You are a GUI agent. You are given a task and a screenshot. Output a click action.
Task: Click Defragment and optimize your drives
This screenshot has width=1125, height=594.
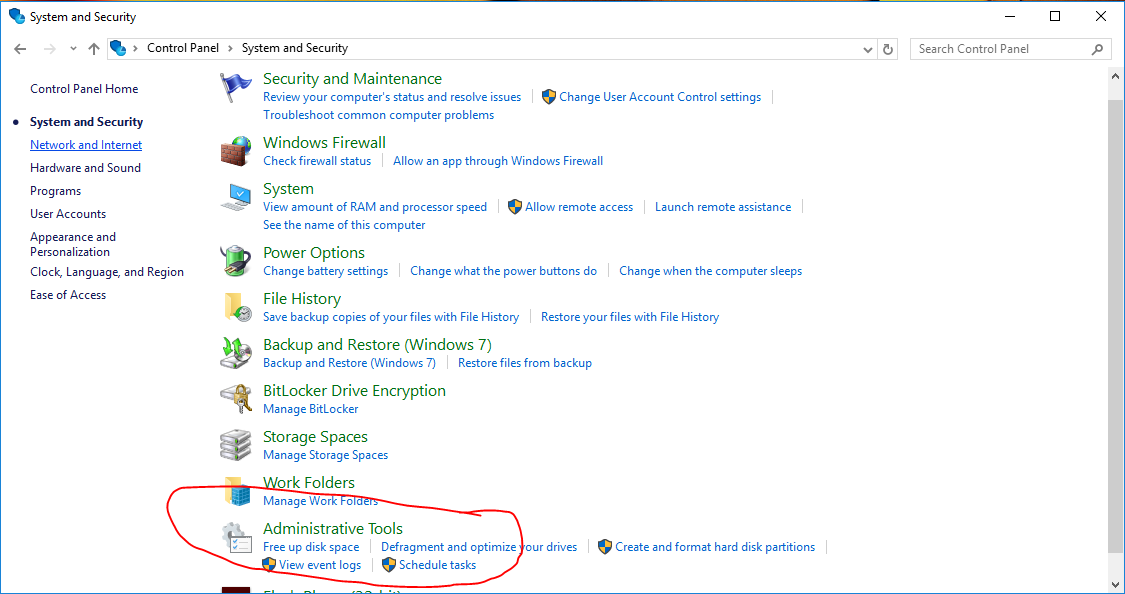point(479,547)
